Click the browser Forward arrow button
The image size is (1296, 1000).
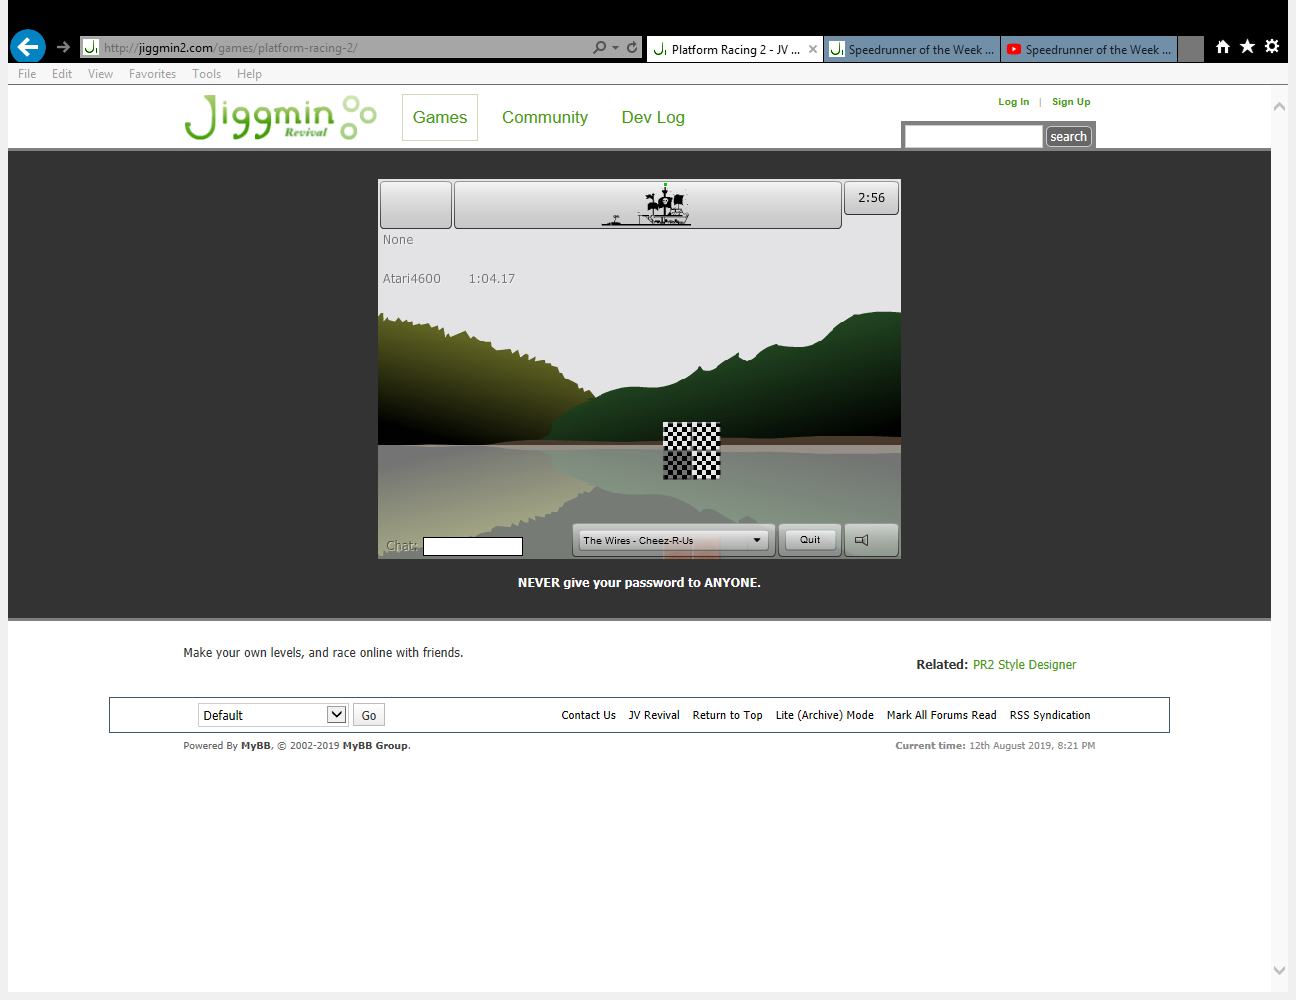[63, 47]
